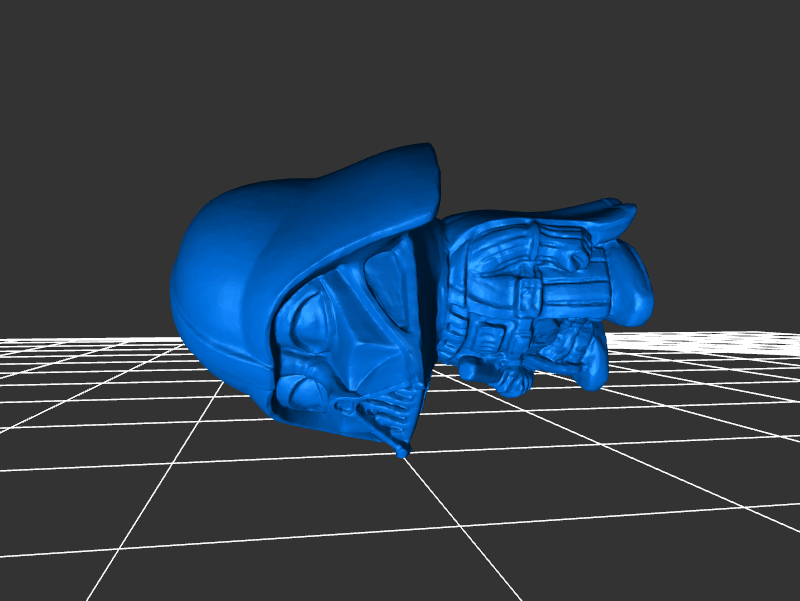
Task: Click the mask's mouth grille area
Action: (385, 412)
